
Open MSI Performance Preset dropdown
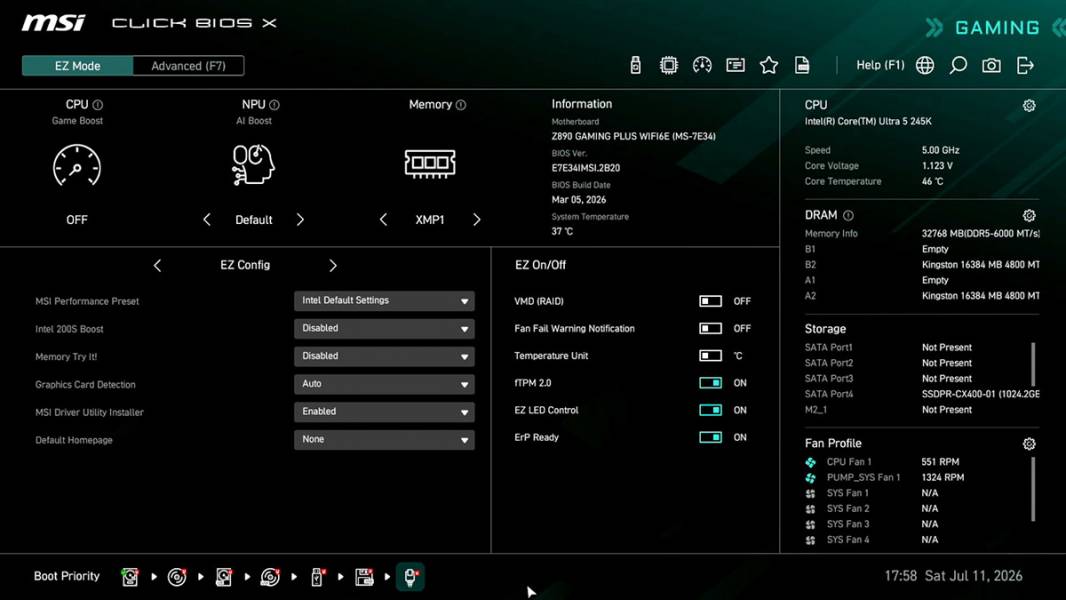pos(384,300)
